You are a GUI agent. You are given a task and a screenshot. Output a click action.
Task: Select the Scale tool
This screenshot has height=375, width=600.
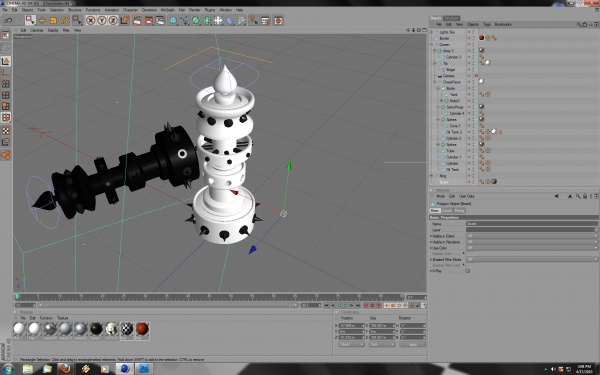click(x=53, y=20)
